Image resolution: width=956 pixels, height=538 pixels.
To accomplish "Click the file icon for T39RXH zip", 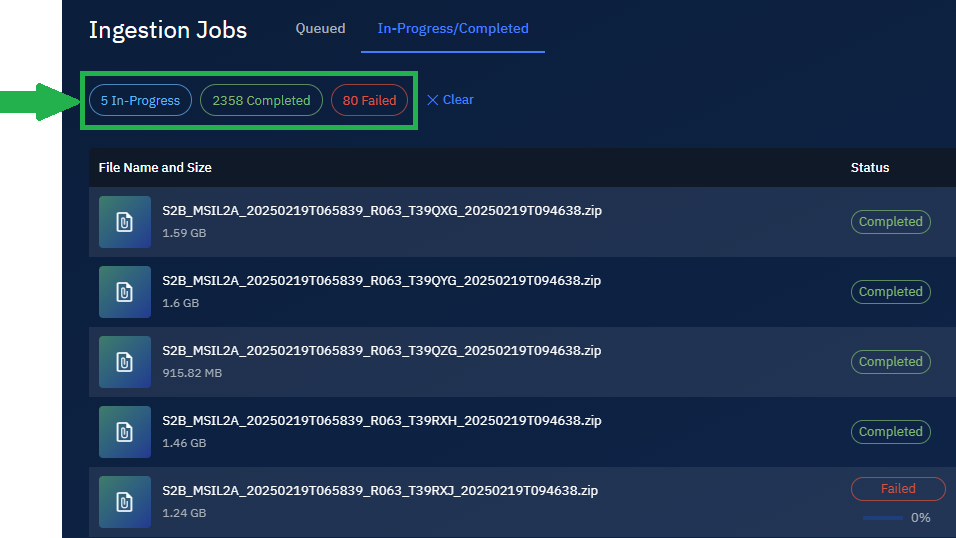I will tap(125, 432).
